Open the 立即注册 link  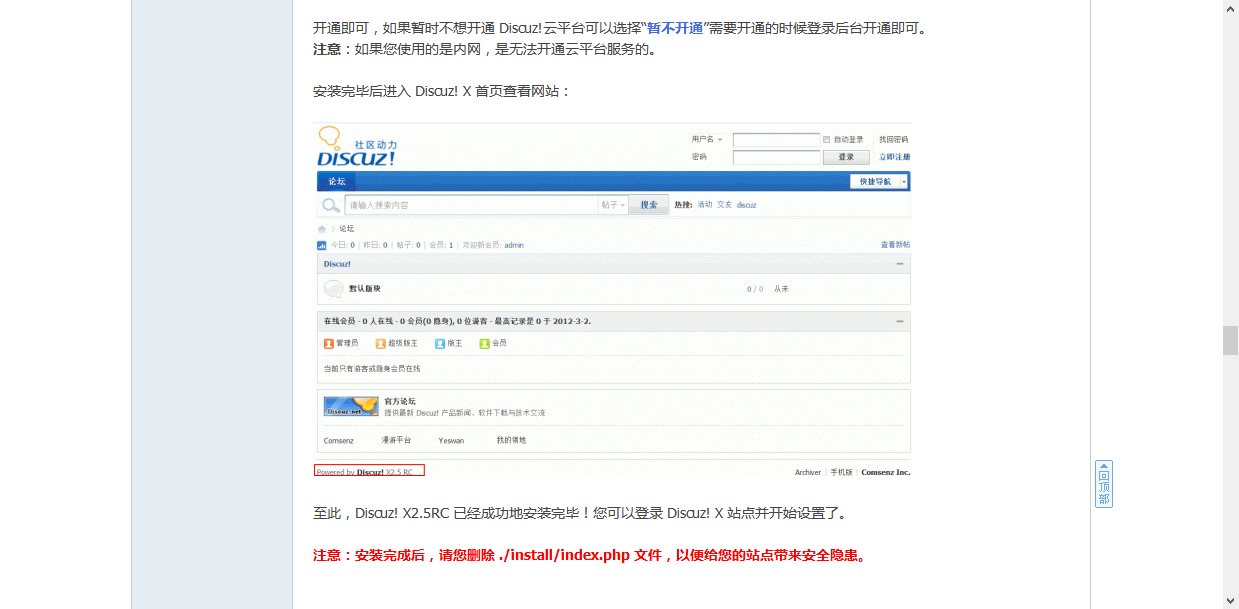[x=895, y=157]
